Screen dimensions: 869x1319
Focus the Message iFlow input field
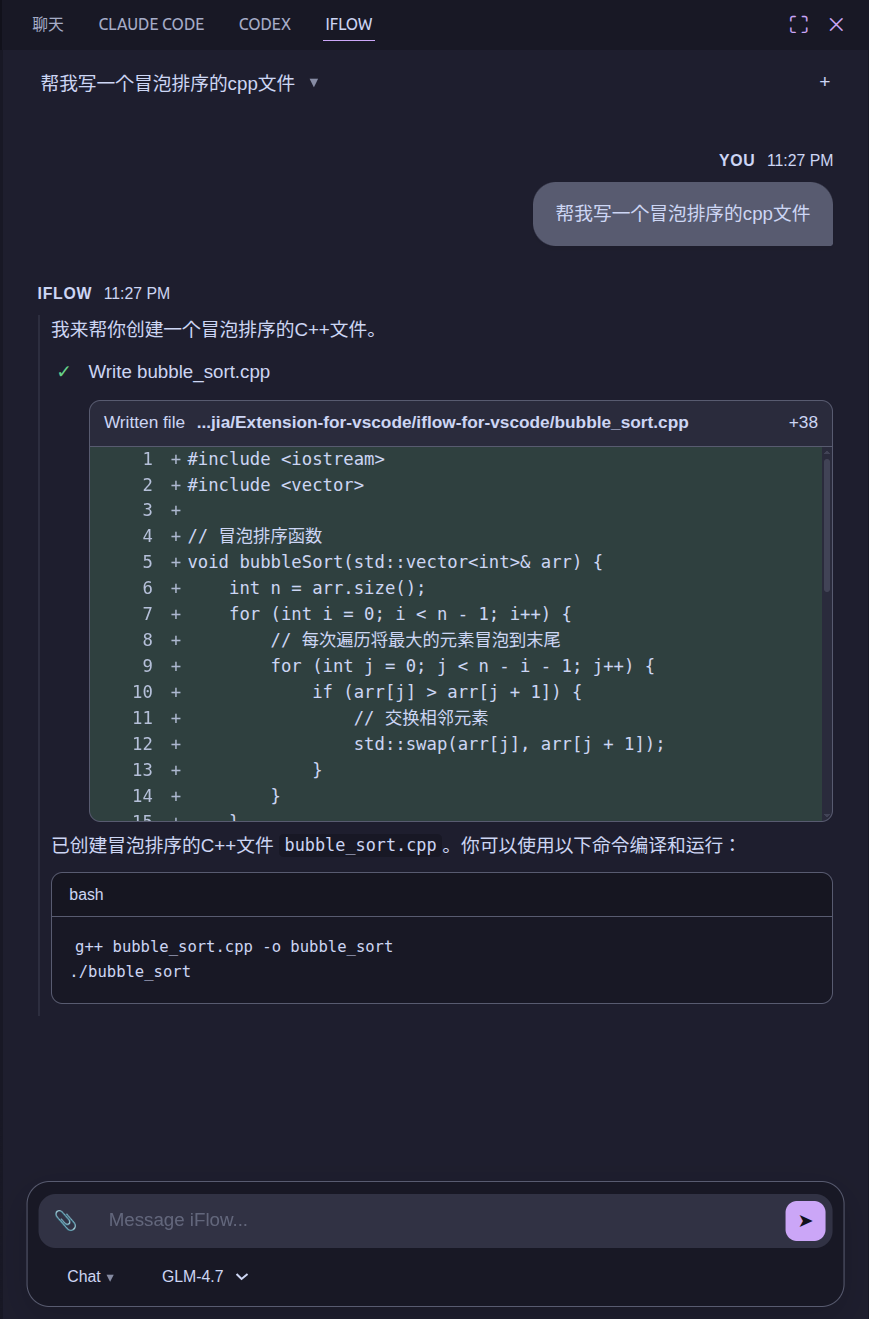click(440, 1220)
